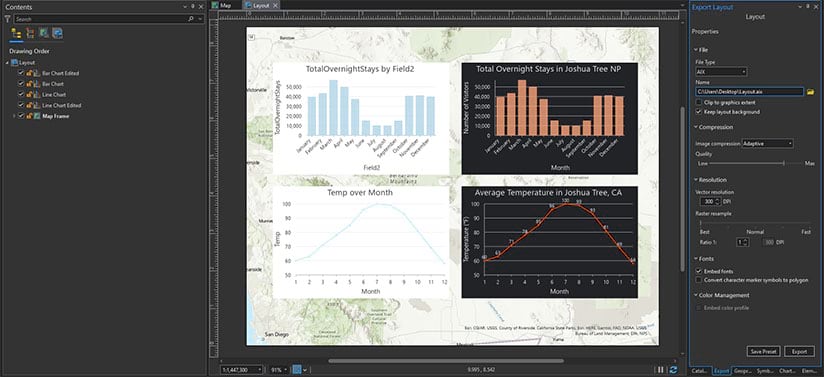Screen dimensions: 824x377
Task: Select the second list-by view icon
Action: tap(30, 34)
